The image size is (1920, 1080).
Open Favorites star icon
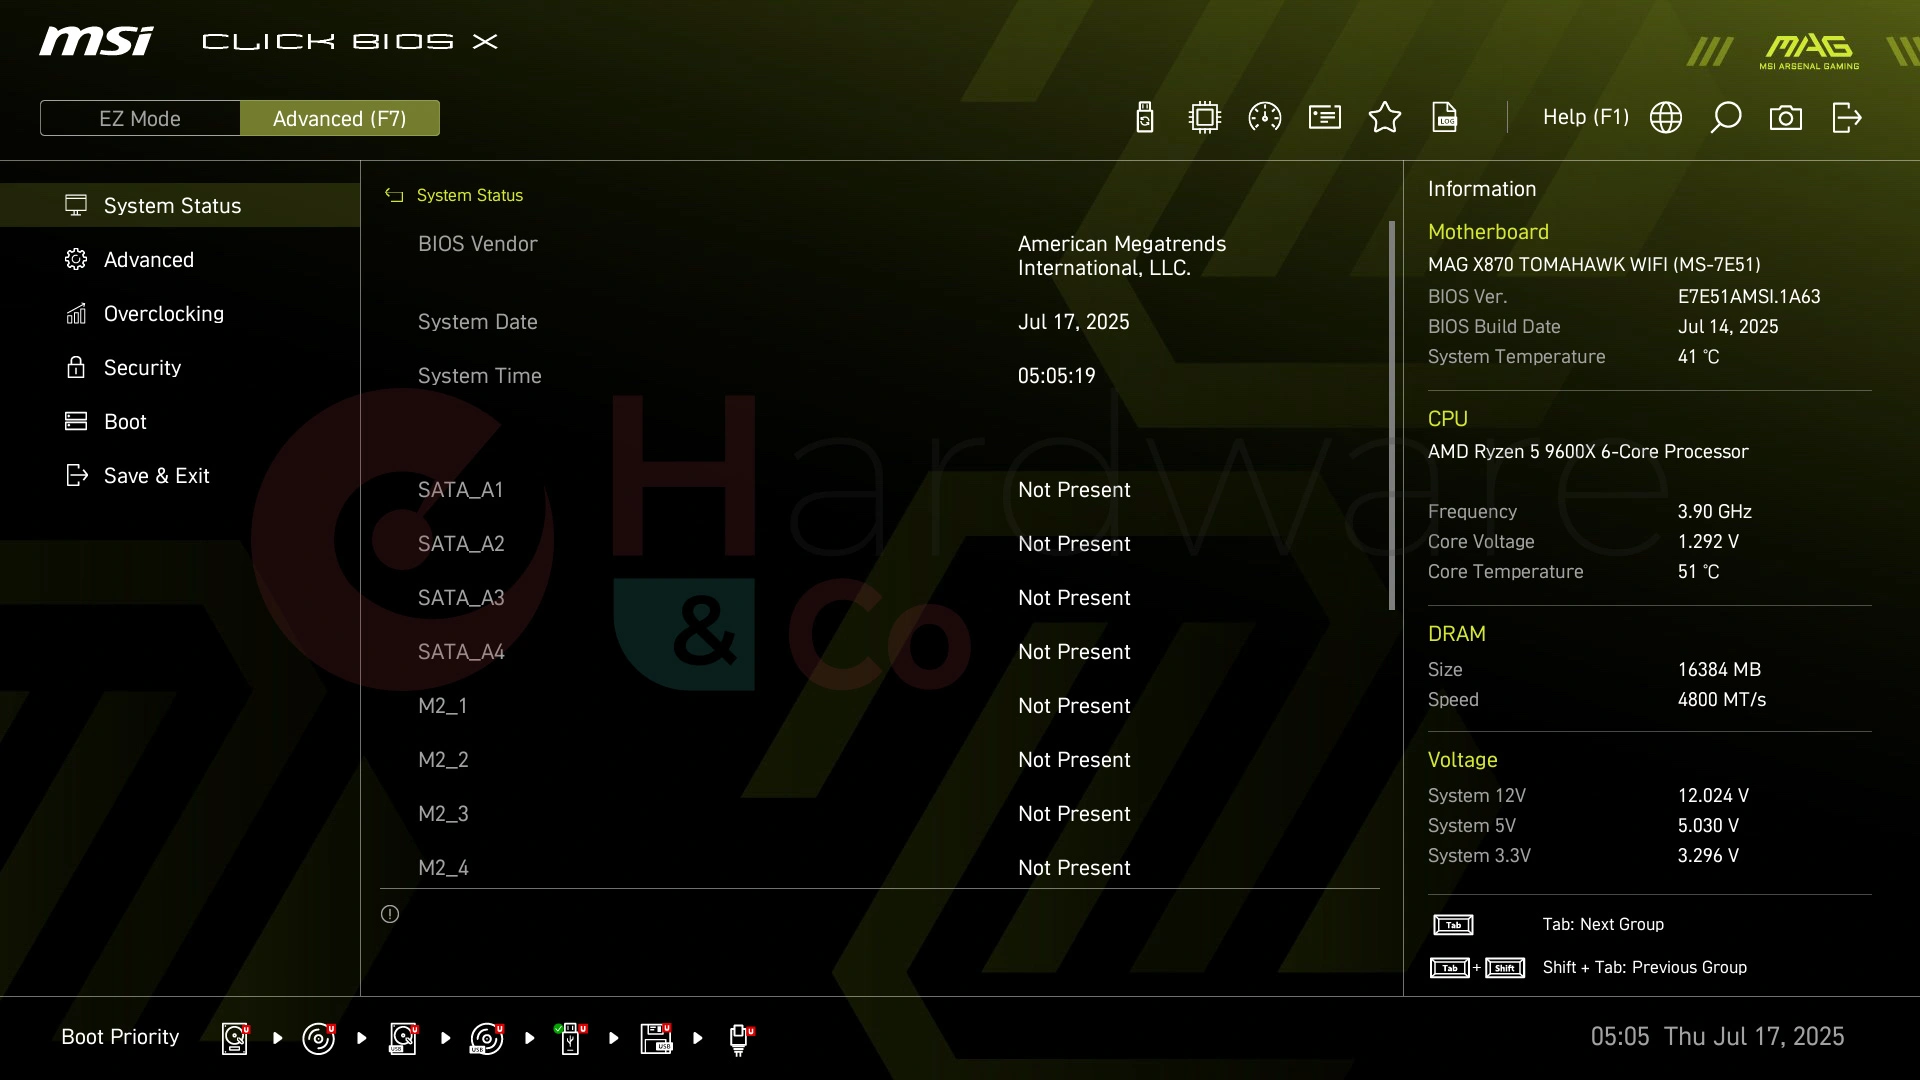(x=1385, y=118)
